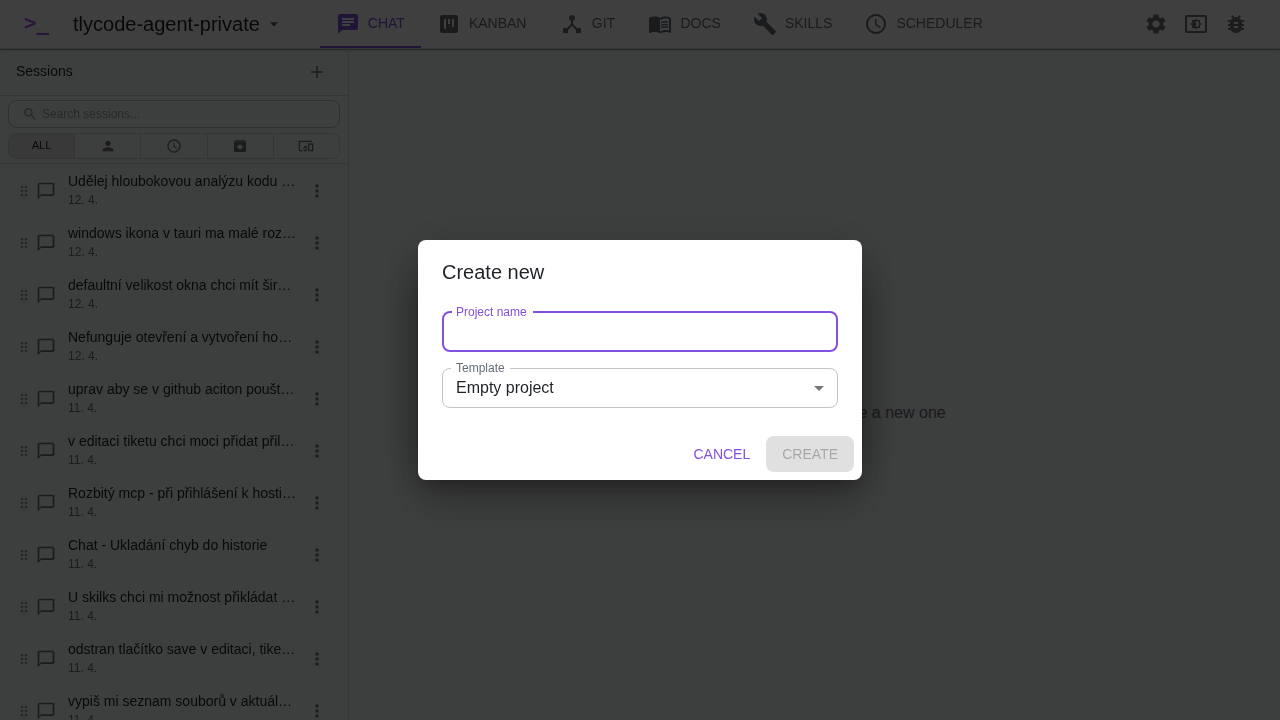Filter sessions by clock icon
The image size is (1280, 720).
(x=174, y=146)
